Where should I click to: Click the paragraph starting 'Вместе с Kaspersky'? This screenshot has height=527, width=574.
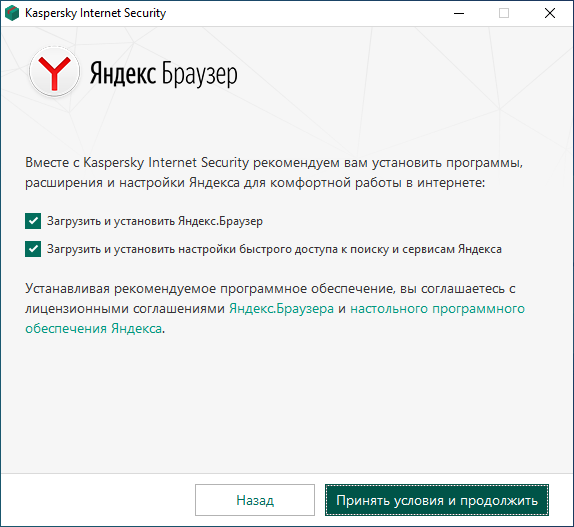274,172
